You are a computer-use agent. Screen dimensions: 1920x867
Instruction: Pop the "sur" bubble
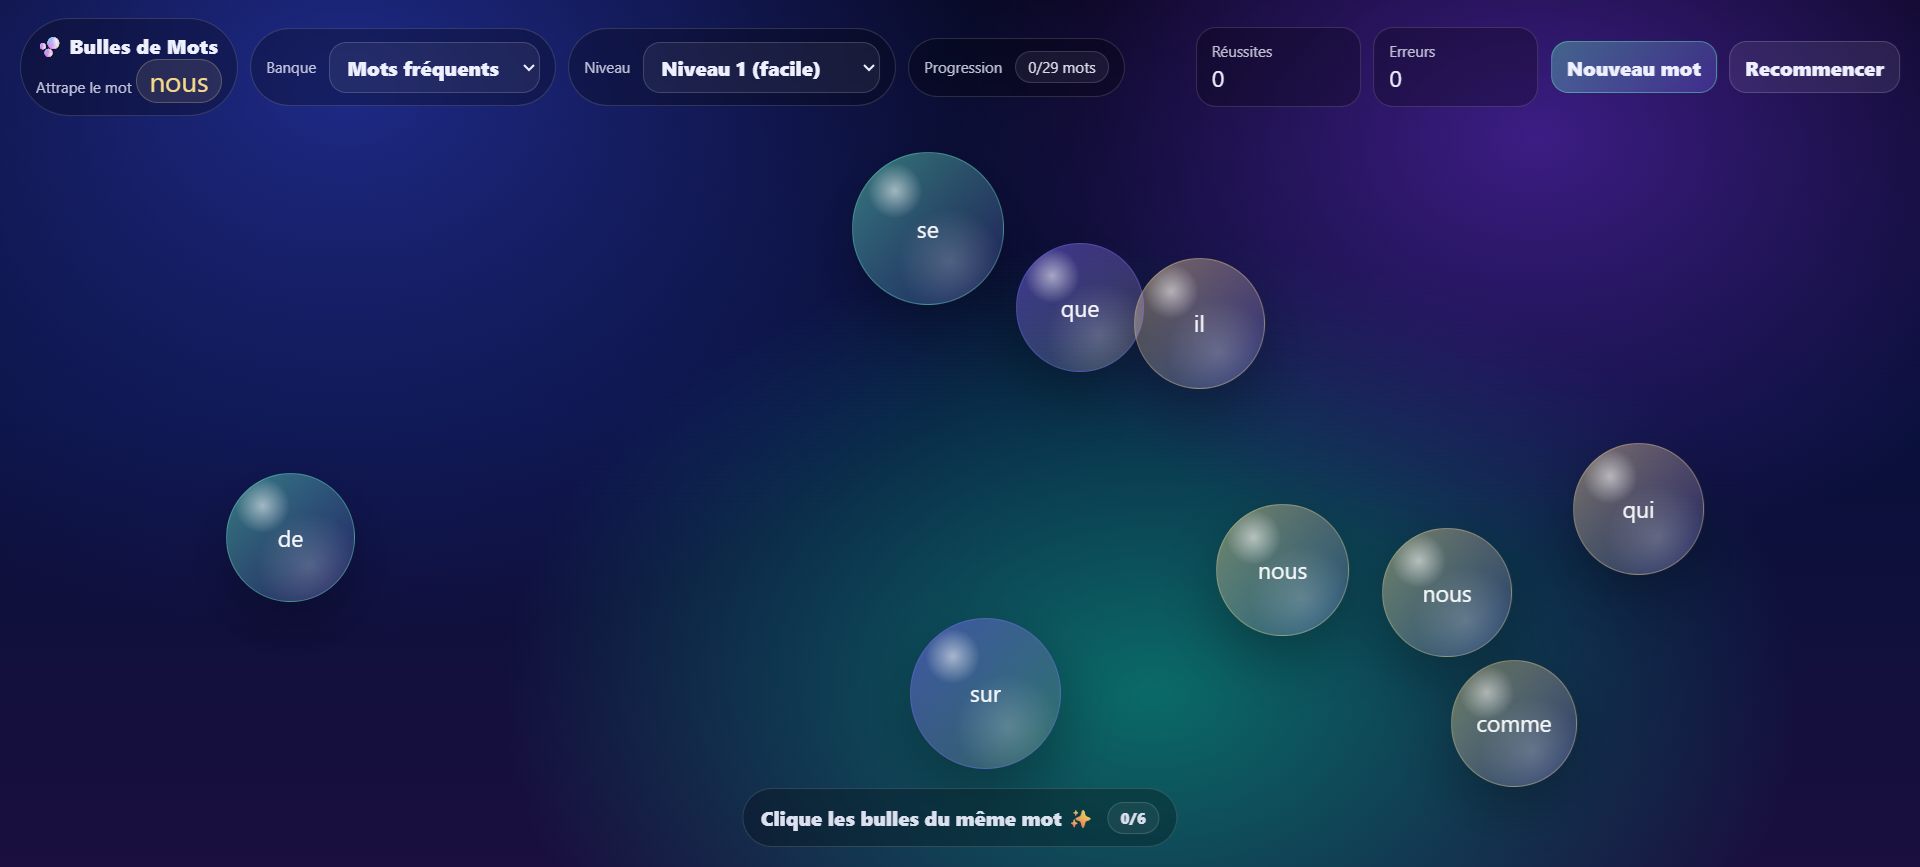coord(985,694)
